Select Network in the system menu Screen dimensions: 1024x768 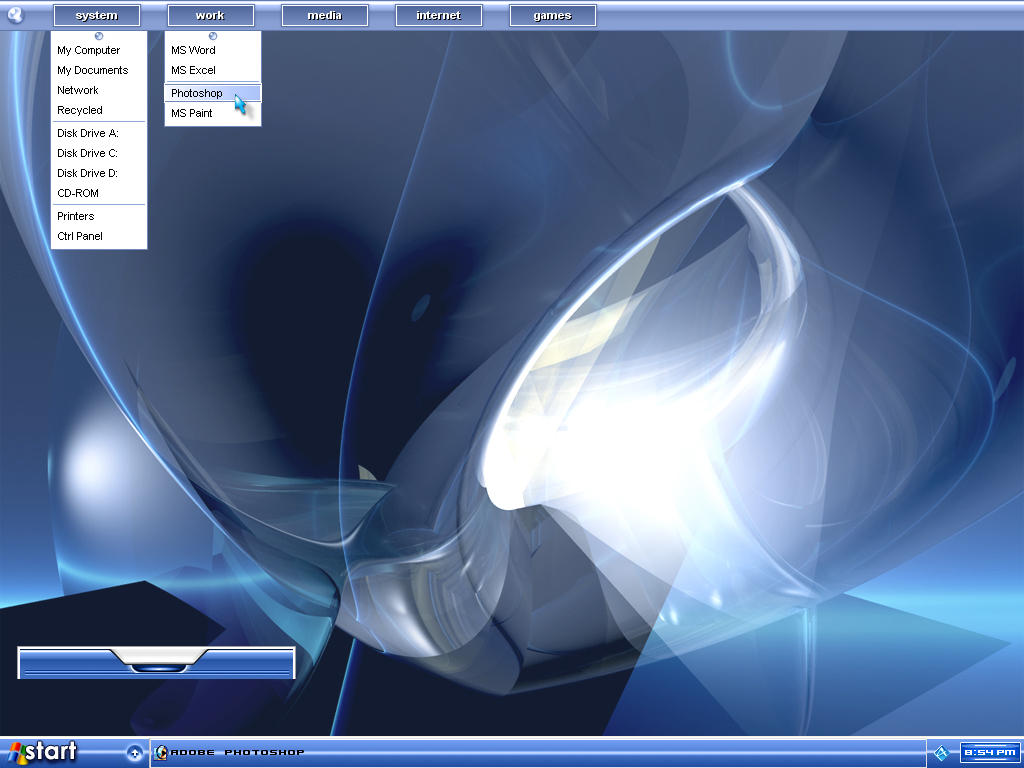99,90
